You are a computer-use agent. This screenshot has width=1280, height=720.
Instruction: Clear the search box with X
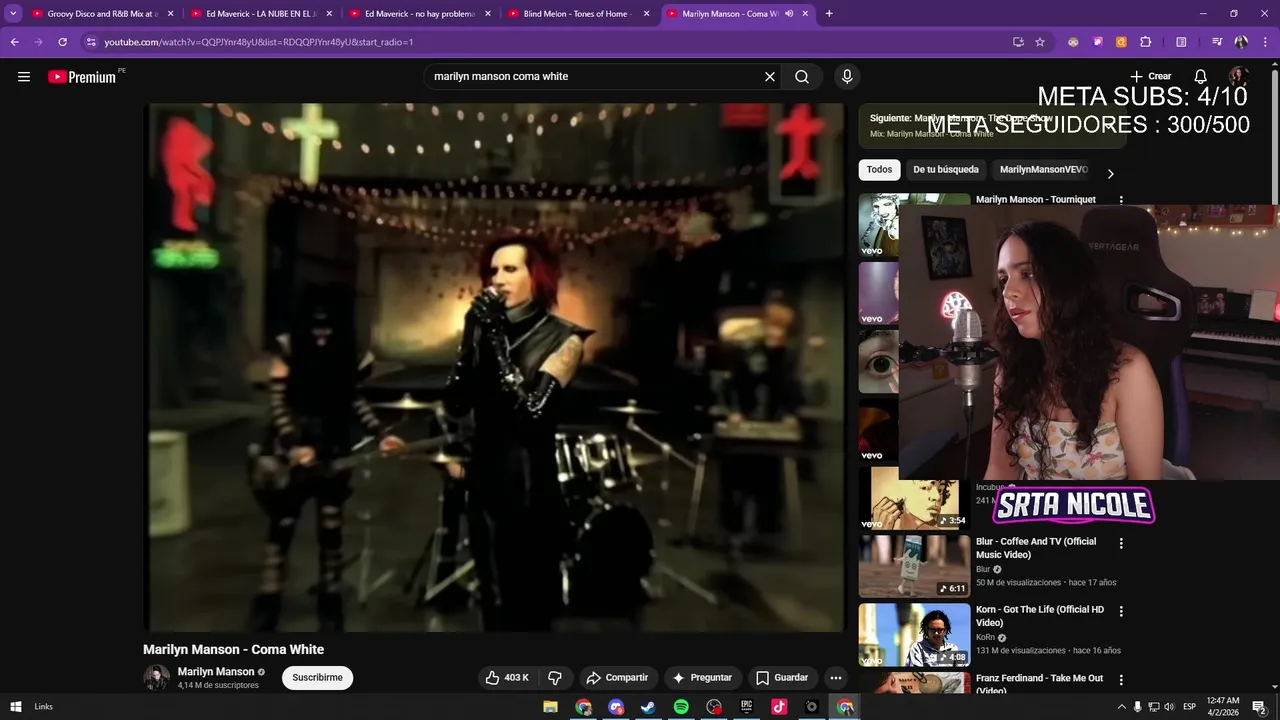[770, 77]
